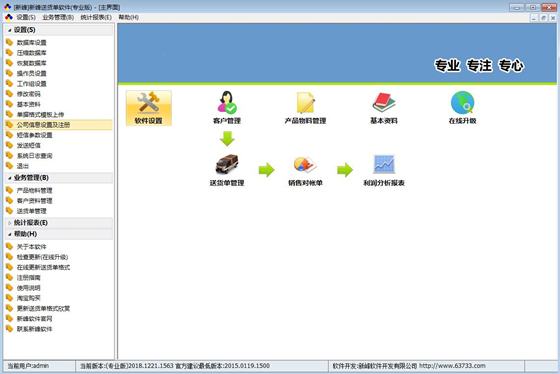Viewport: 560px width, 374px height.
Task: Launch 在线升级 globe icon
Action: coord(462,108)
